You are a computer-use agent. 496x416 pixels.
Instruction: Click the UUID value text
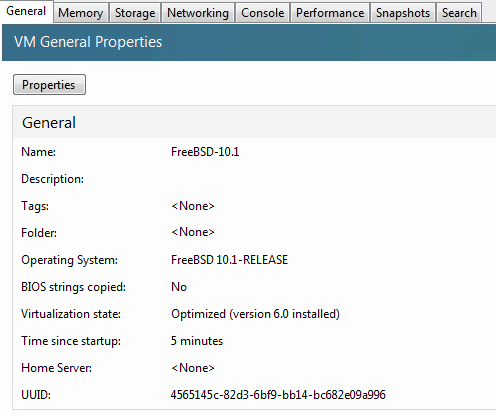(278, 395)
